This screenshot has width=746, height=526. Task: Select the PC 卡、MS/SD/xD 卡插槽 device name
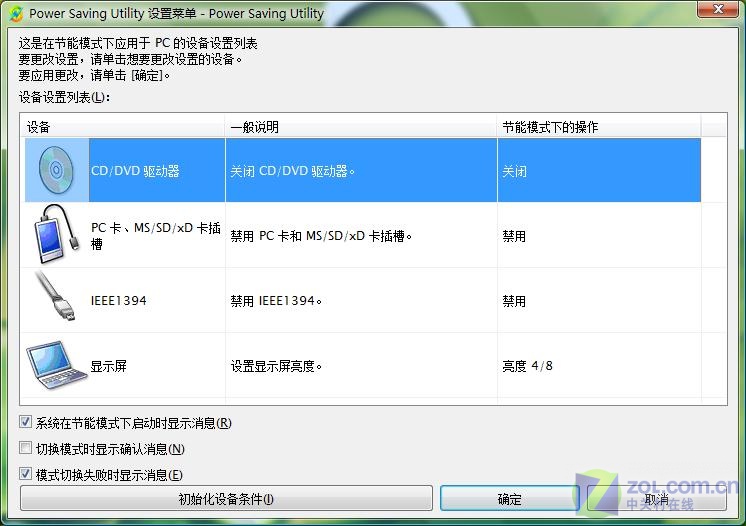point(156,236)
